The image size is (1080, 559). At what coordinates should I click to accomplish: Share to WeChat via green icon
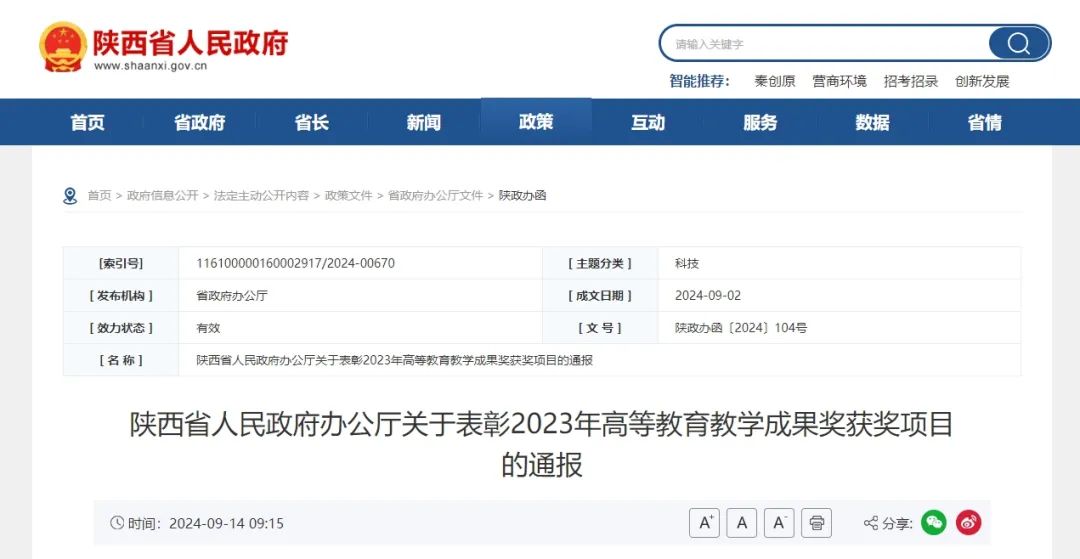click(934, 523)
